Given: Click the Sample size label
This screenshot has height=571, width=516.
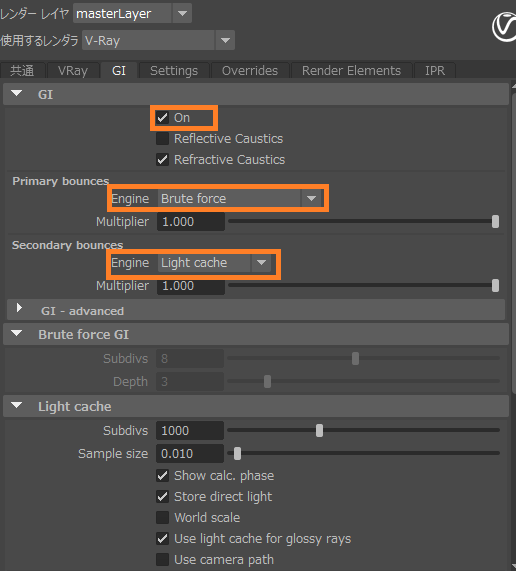Looking at the screenshot, I should click(113, 453).
